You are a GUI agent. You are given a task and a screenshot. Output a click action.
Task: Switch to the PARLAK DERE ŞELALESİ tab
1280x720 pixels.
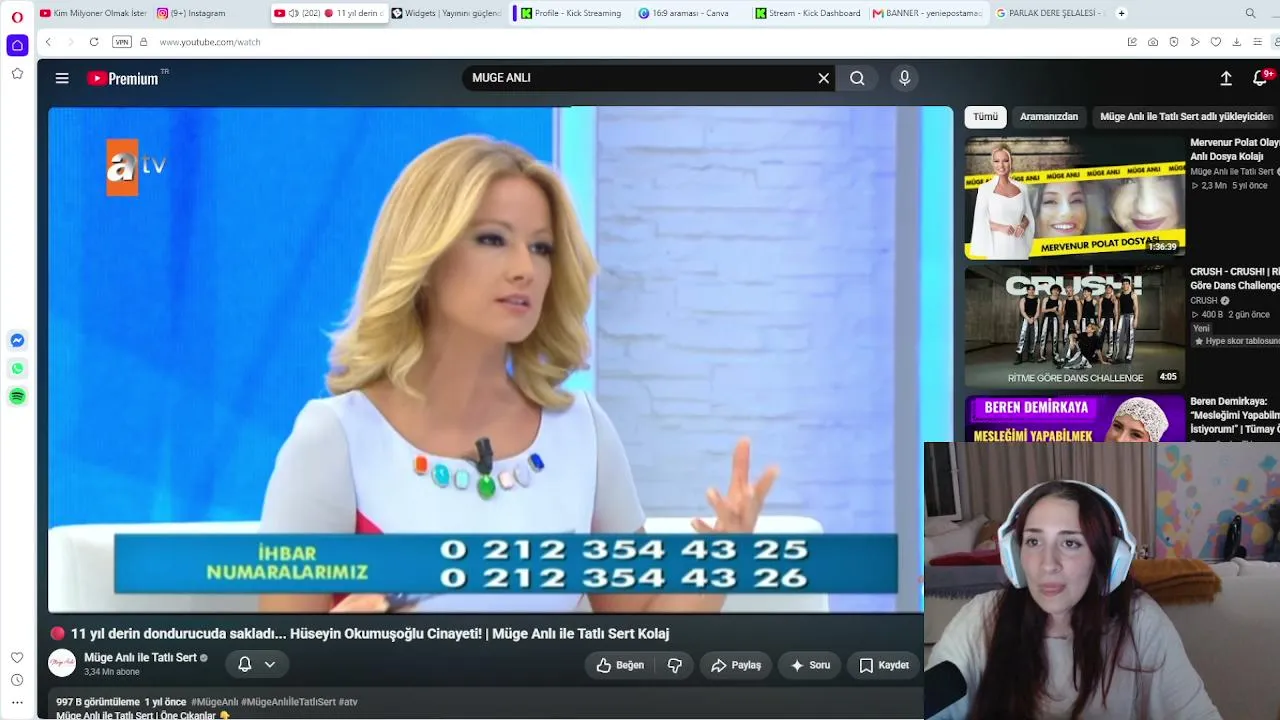pos(1048,13)
